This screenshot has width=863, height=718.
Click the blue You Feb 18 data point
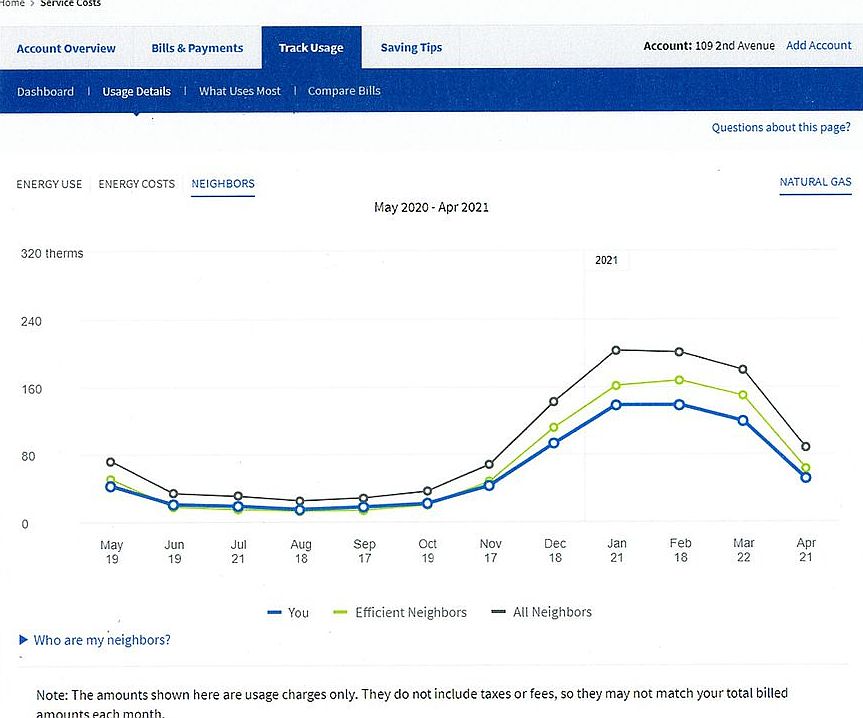click(x=679, y=405)
